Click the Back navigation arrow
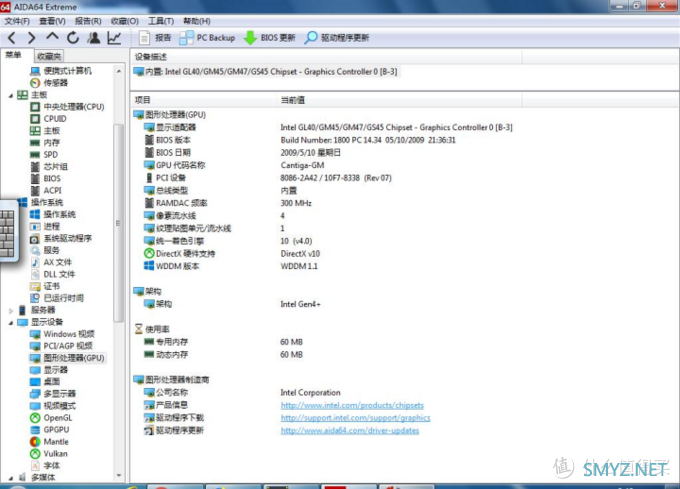The height and width of the screenshot is (489, 680). tap(12, 38)
